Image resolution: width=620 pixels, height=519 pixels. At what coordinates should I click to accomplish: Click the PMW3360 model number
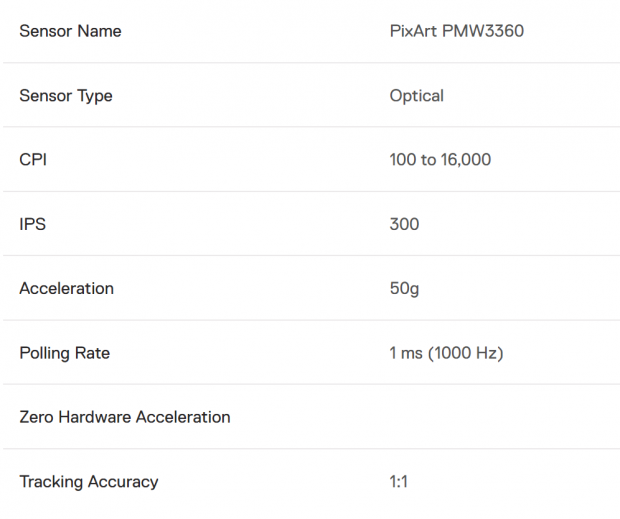(483, 31)
